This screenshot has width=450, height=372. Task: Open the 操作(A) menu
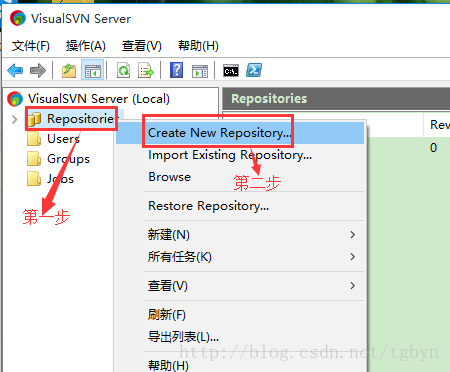click(86, 46)
